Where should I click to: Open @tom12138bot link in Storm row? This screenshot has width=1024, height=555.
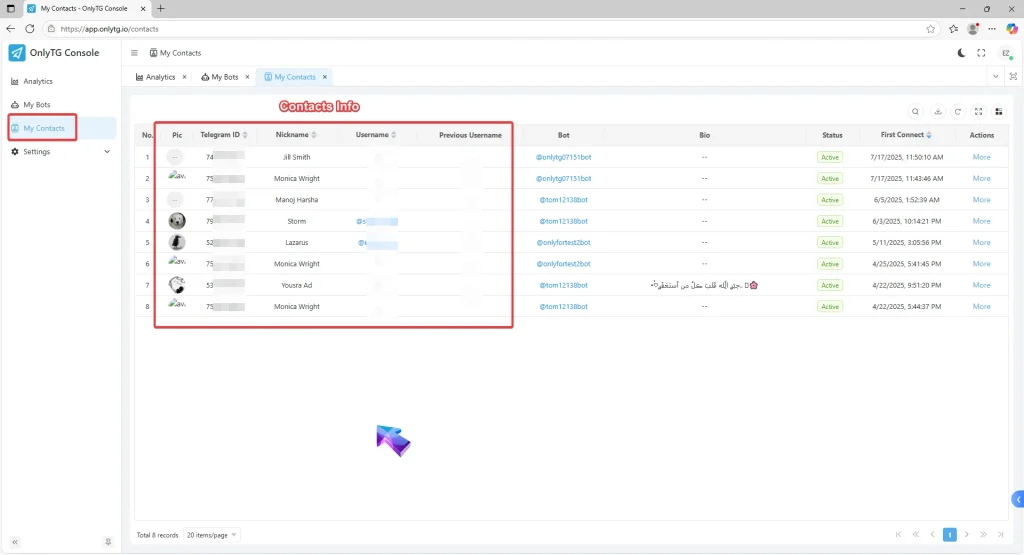coord(564,221)
